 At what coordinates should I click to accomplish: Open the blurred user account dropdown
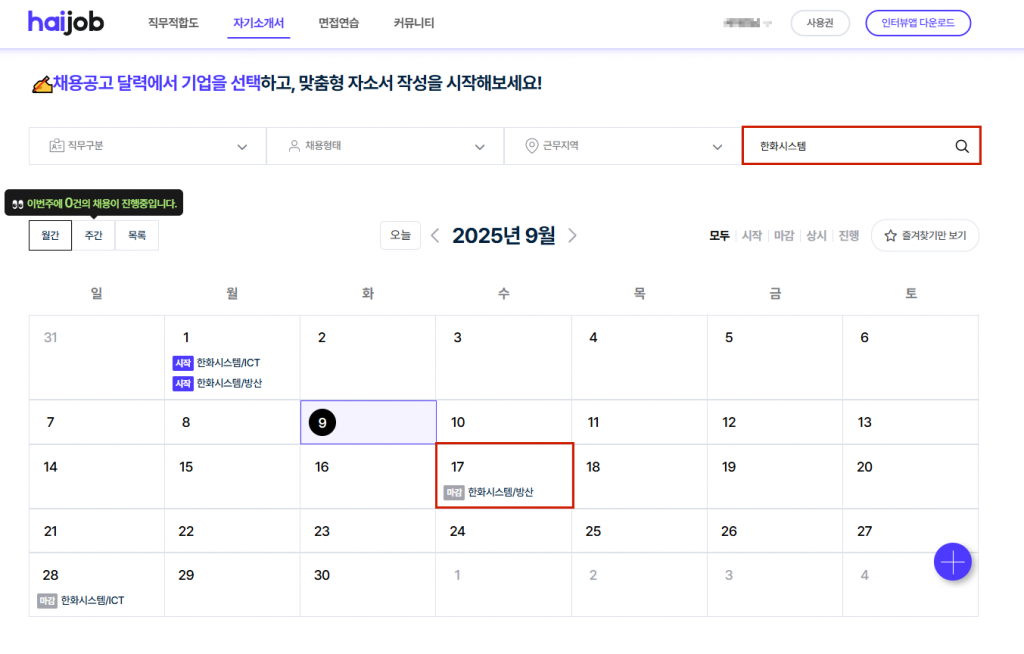(748, 23)
